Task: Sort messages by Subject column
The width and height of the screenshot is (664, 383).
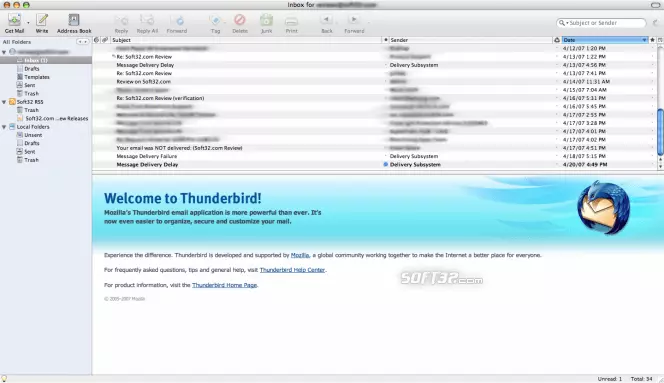Action: [x=245, y=40]
